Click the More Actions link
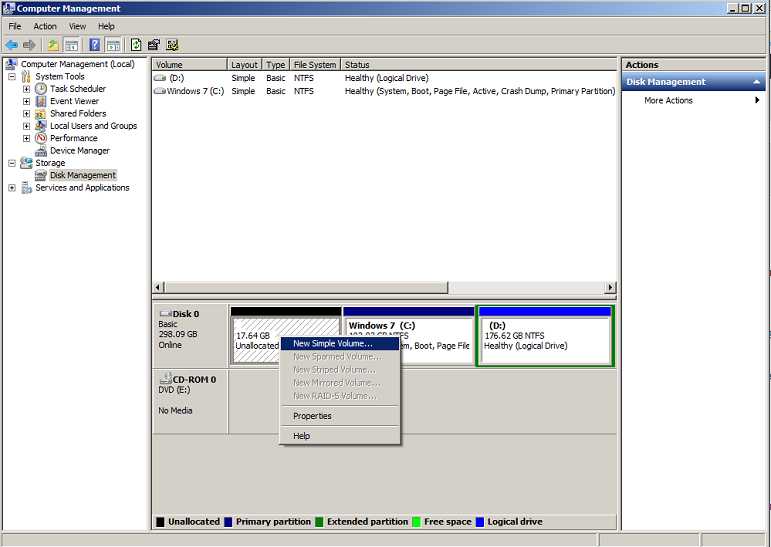Screen dimensions: 771x547 pyautogui.click(x=668, y=100)
